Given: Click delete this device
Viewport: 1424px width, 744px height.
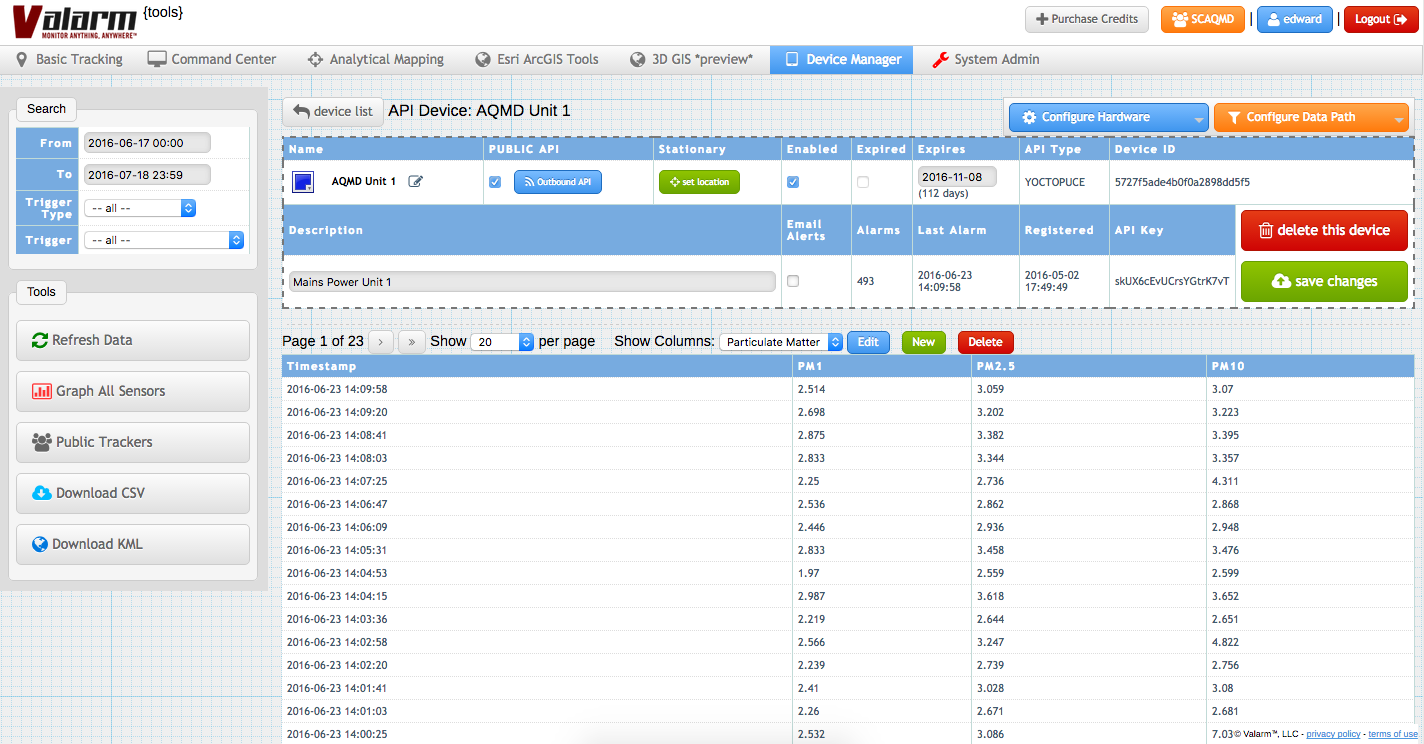Looking at the screenshot, I should pos(1324,230).
